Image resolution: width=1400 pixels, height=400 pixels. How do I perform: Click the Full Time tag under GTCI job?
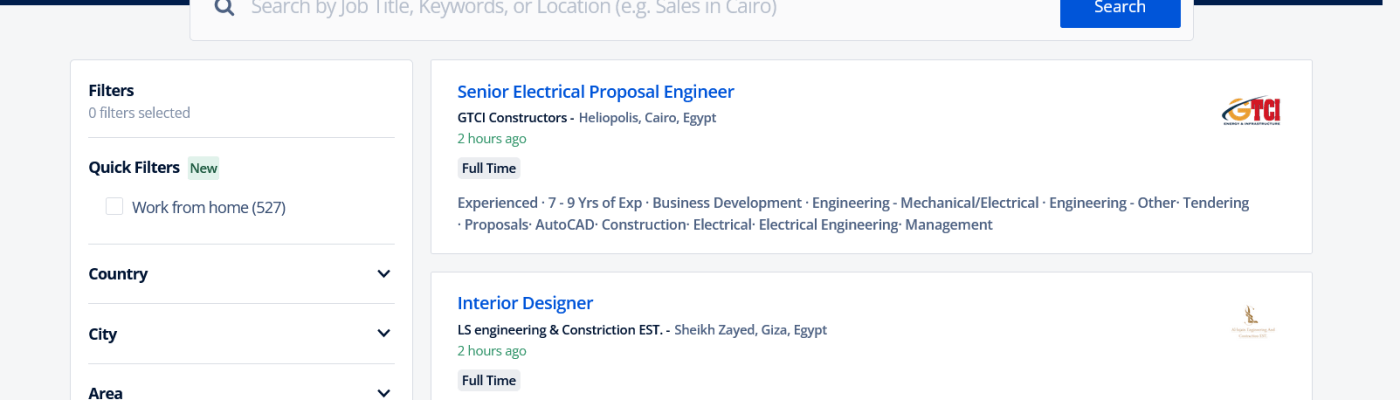click(x=489, y=168)
